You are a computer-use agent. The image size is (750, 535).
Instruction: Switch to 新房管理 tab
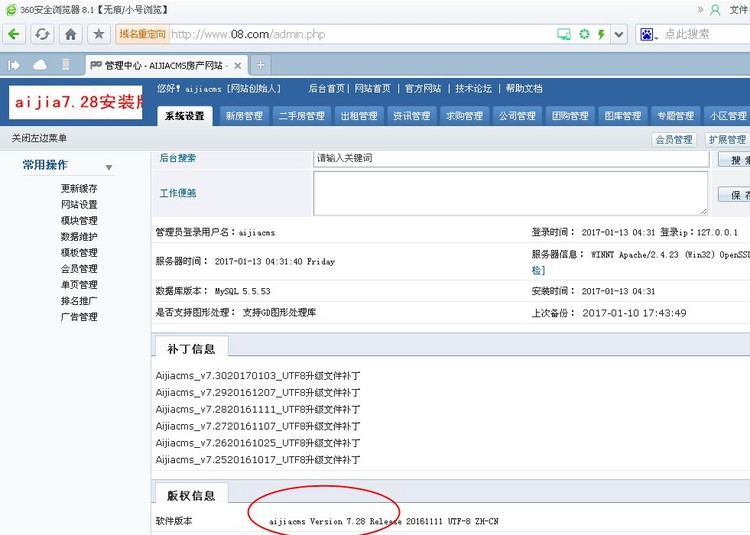[244, 116]
